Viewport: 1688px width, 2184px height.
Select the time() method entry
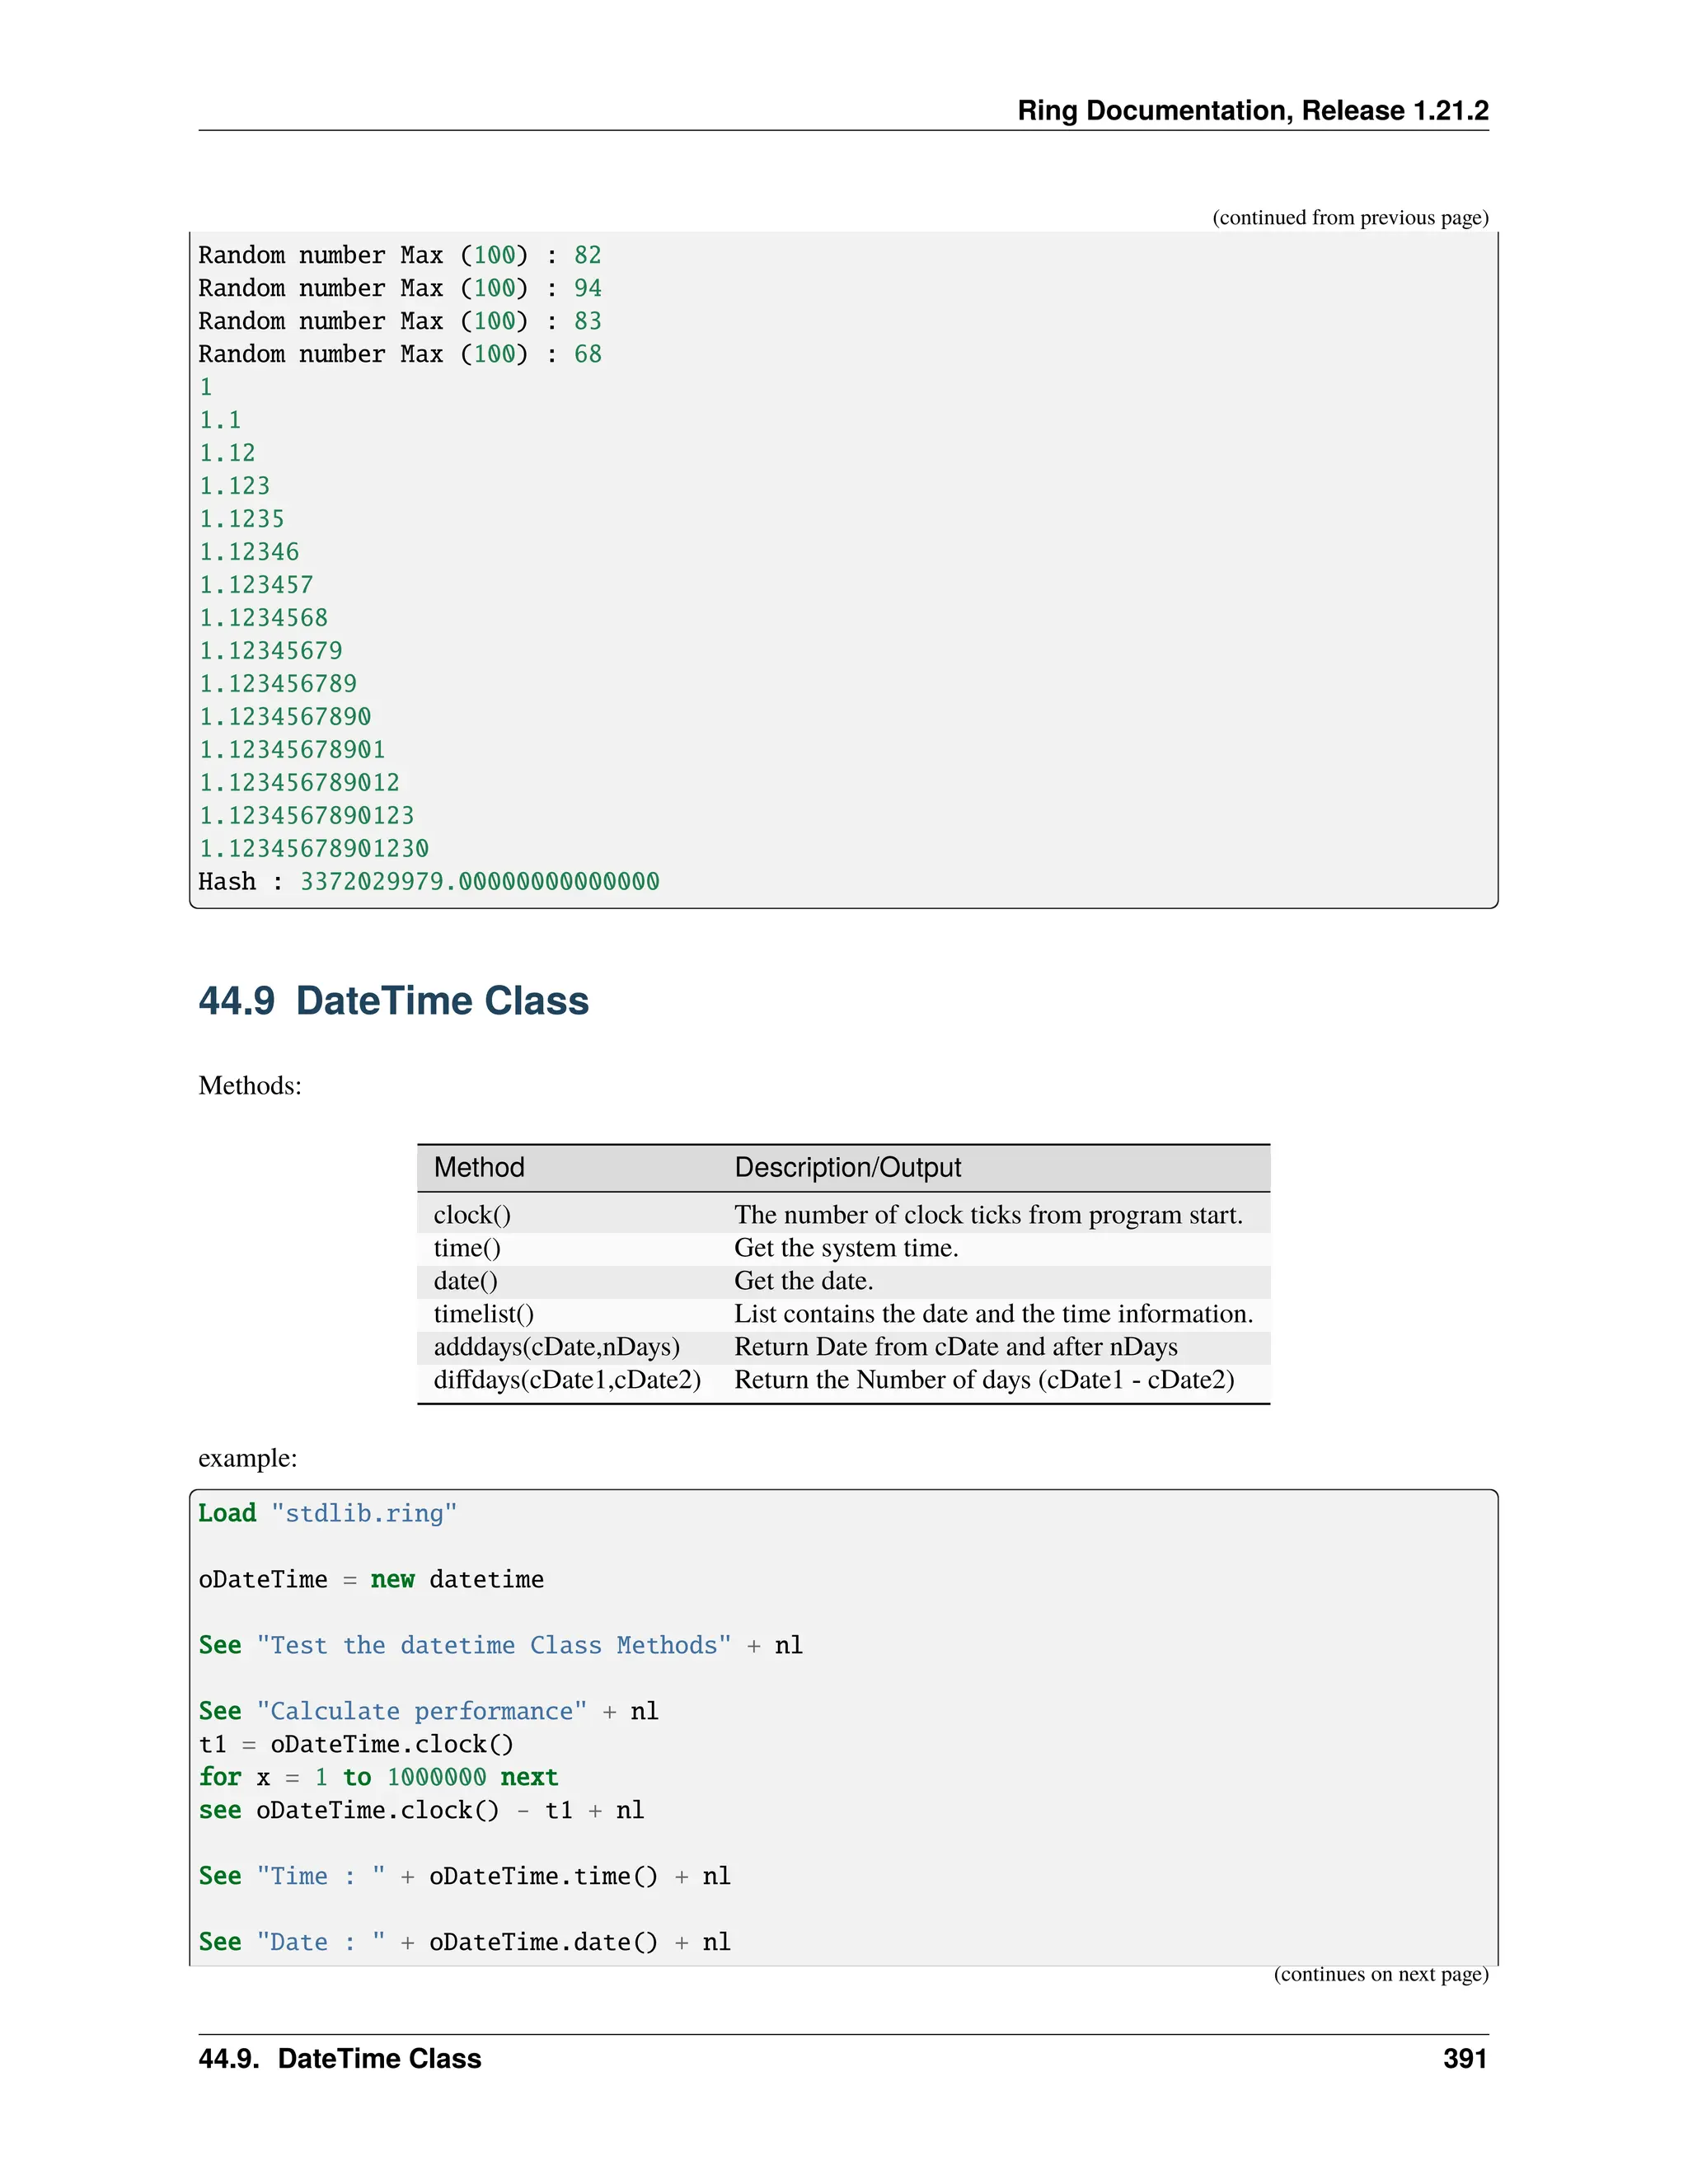click(467, 1248)
